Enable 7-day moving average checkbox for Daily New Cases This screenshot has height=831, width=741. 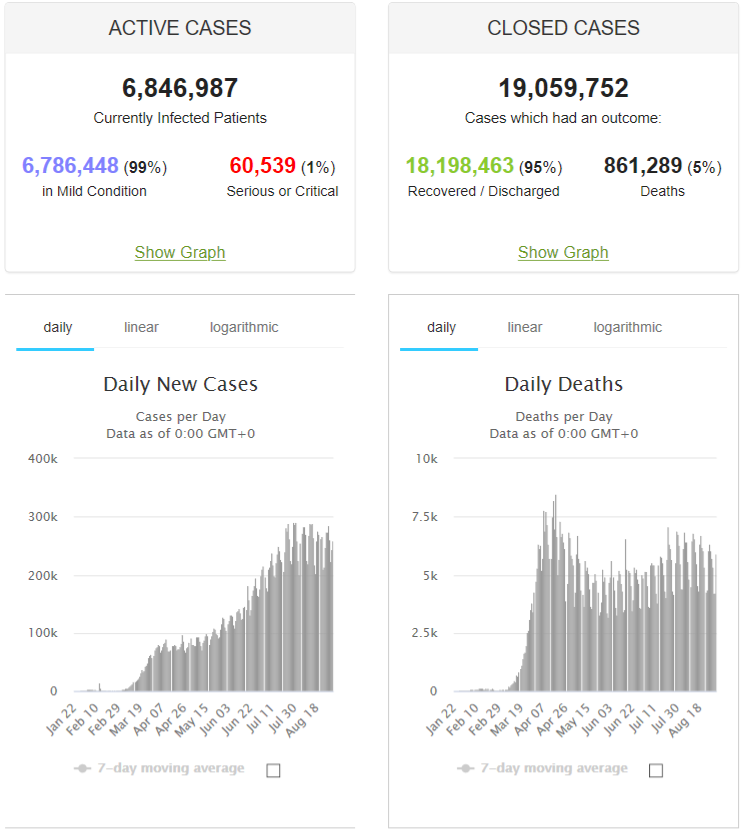(x=274, y=770)
